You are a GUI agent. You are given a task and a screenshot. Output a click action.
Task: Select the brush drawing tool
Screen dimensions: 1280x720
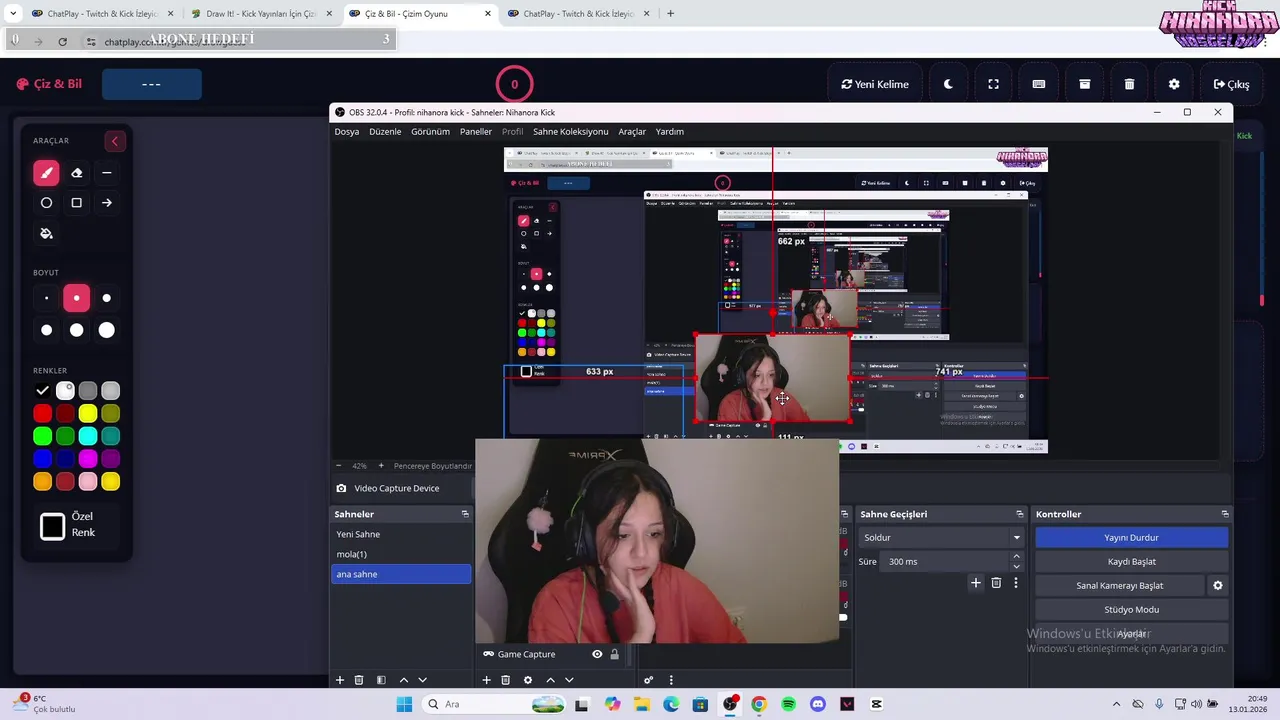tap(46, 173)
